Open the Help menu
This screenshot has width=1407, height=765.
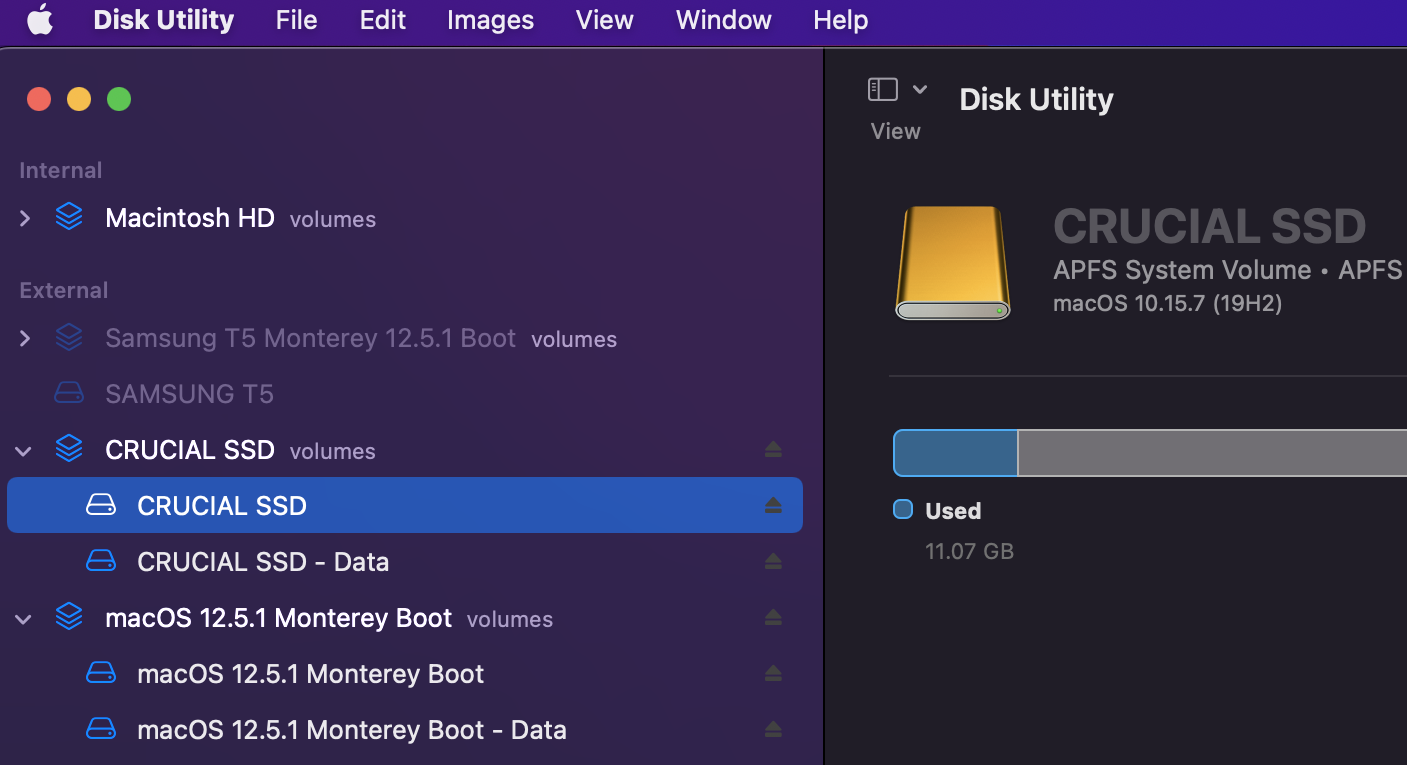click(x=839, y=19)
